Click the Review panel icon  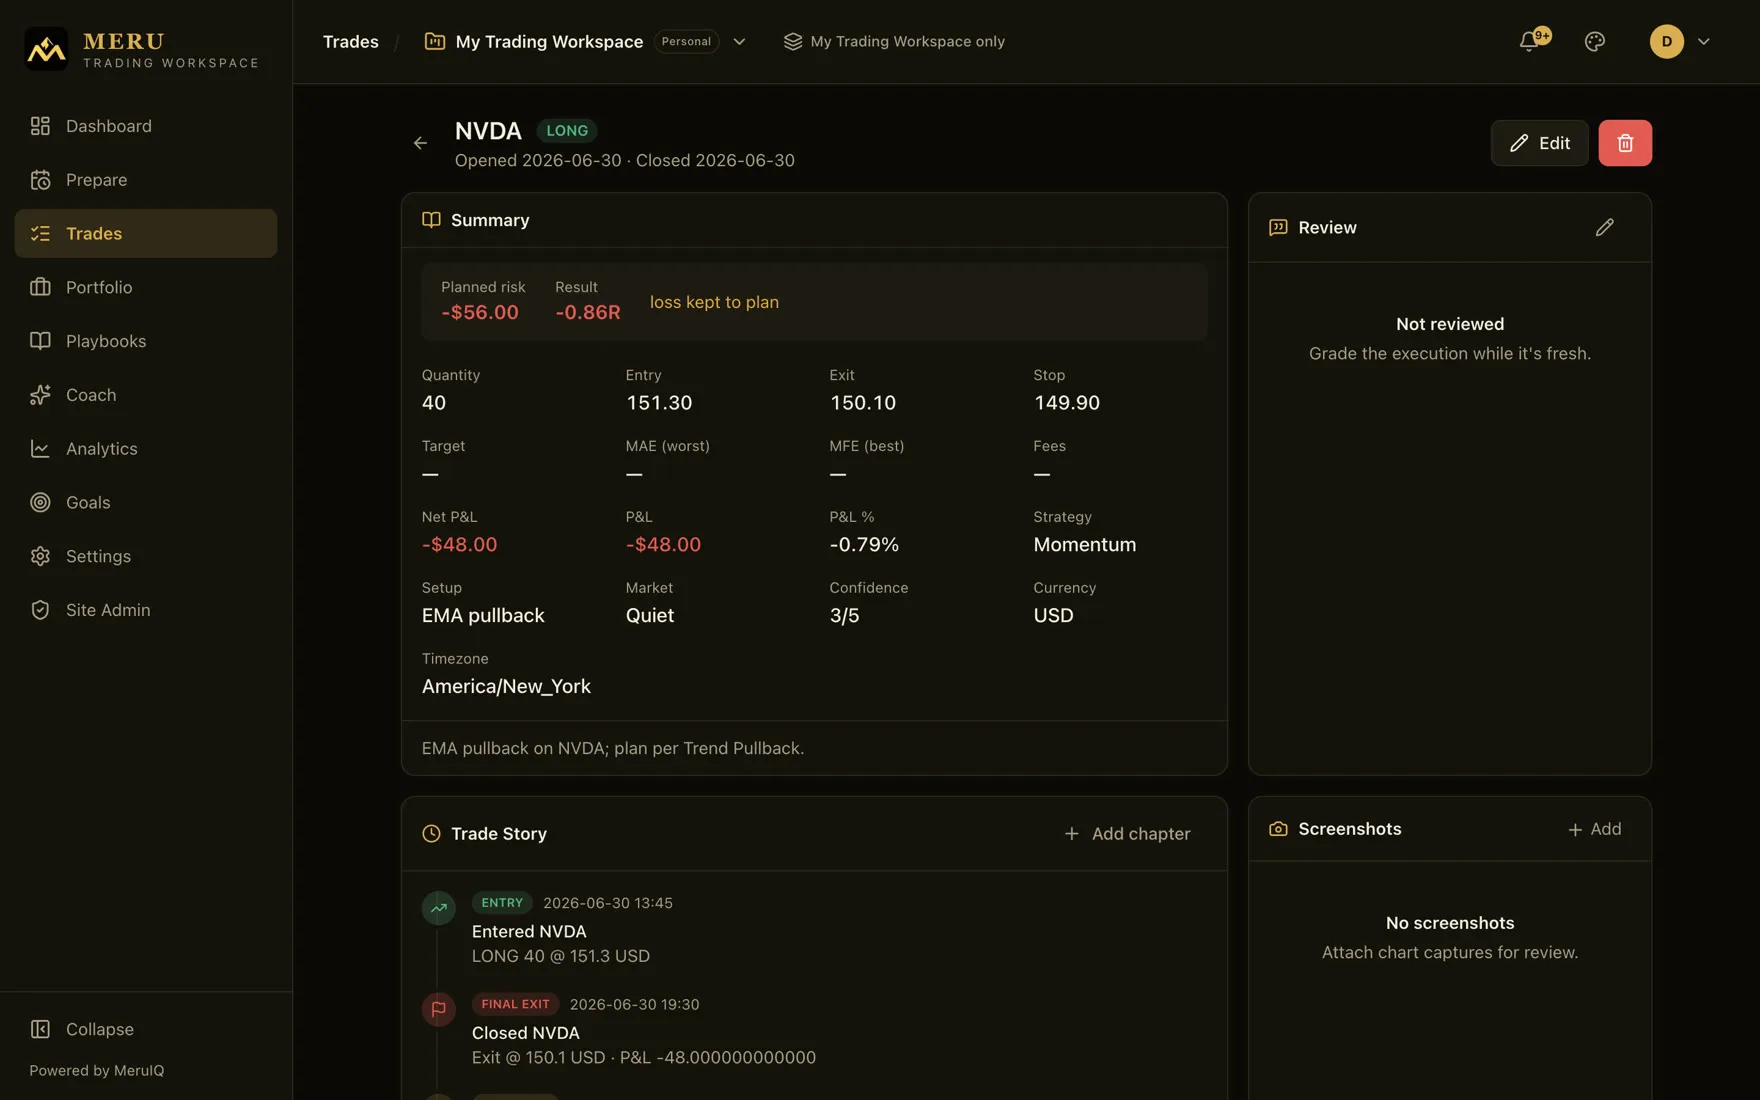(x=1278, y=228)
